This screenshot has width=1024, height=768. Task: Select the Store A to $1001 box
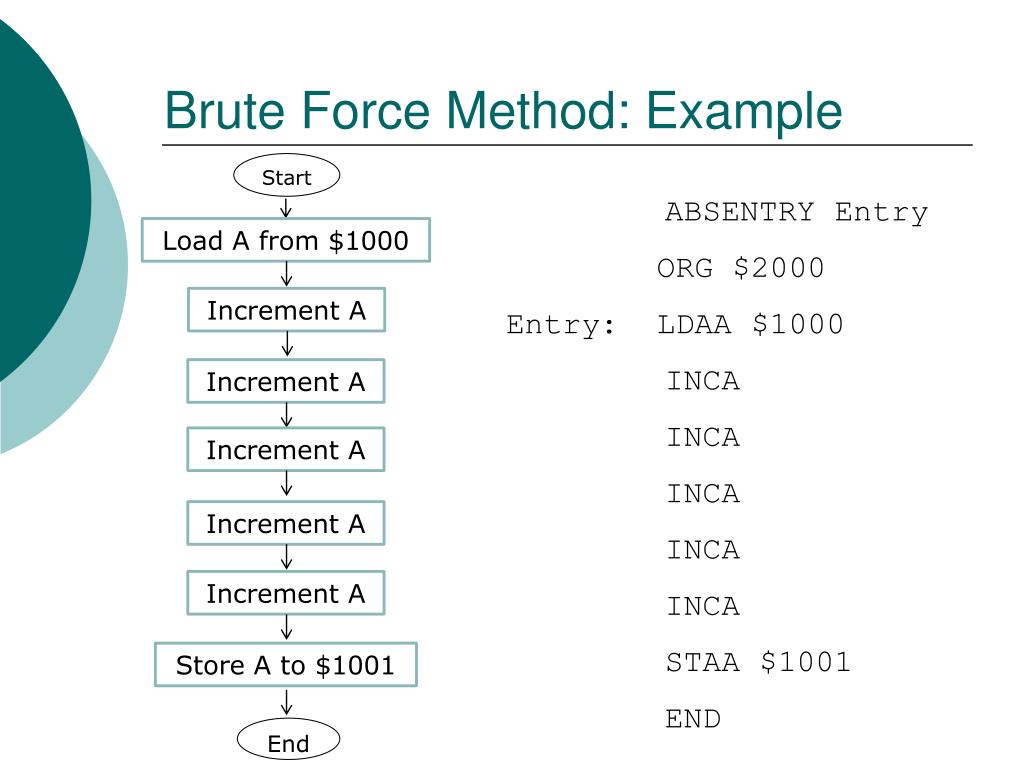pos(286,665)
